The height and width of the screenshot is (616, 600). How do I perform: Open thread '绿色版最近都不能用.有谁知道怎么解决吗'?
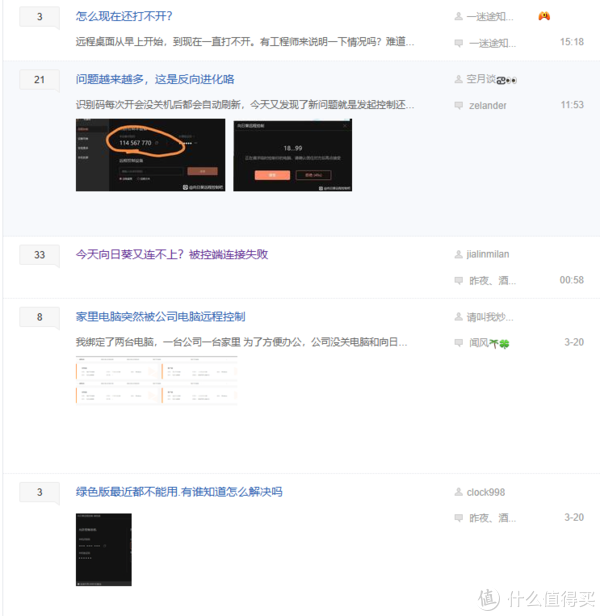(x=179, y=492)
